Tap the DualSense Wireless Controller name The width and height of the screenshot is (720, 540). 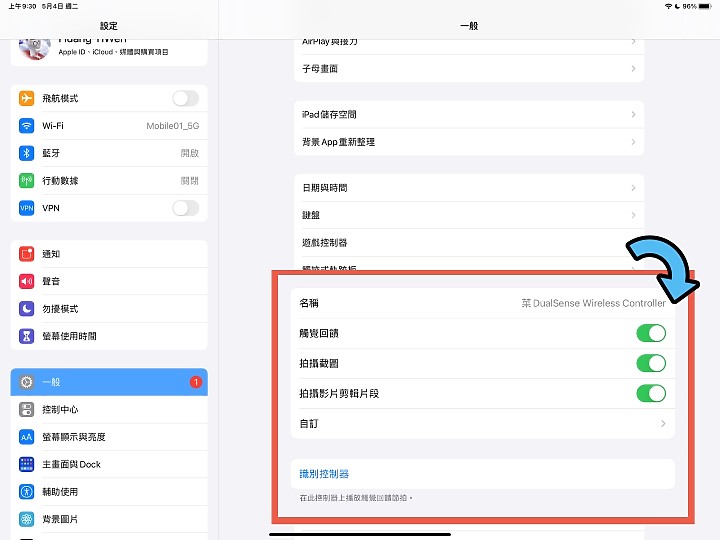[593, 303]
